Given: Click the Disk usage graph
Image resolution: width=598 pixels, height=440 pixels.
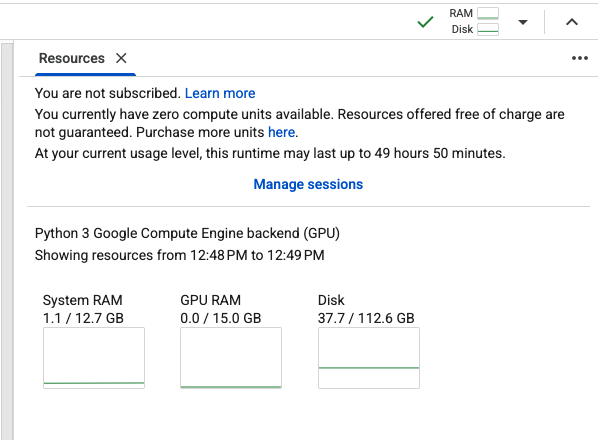Looking at the screenshot, I should [369, 358].
